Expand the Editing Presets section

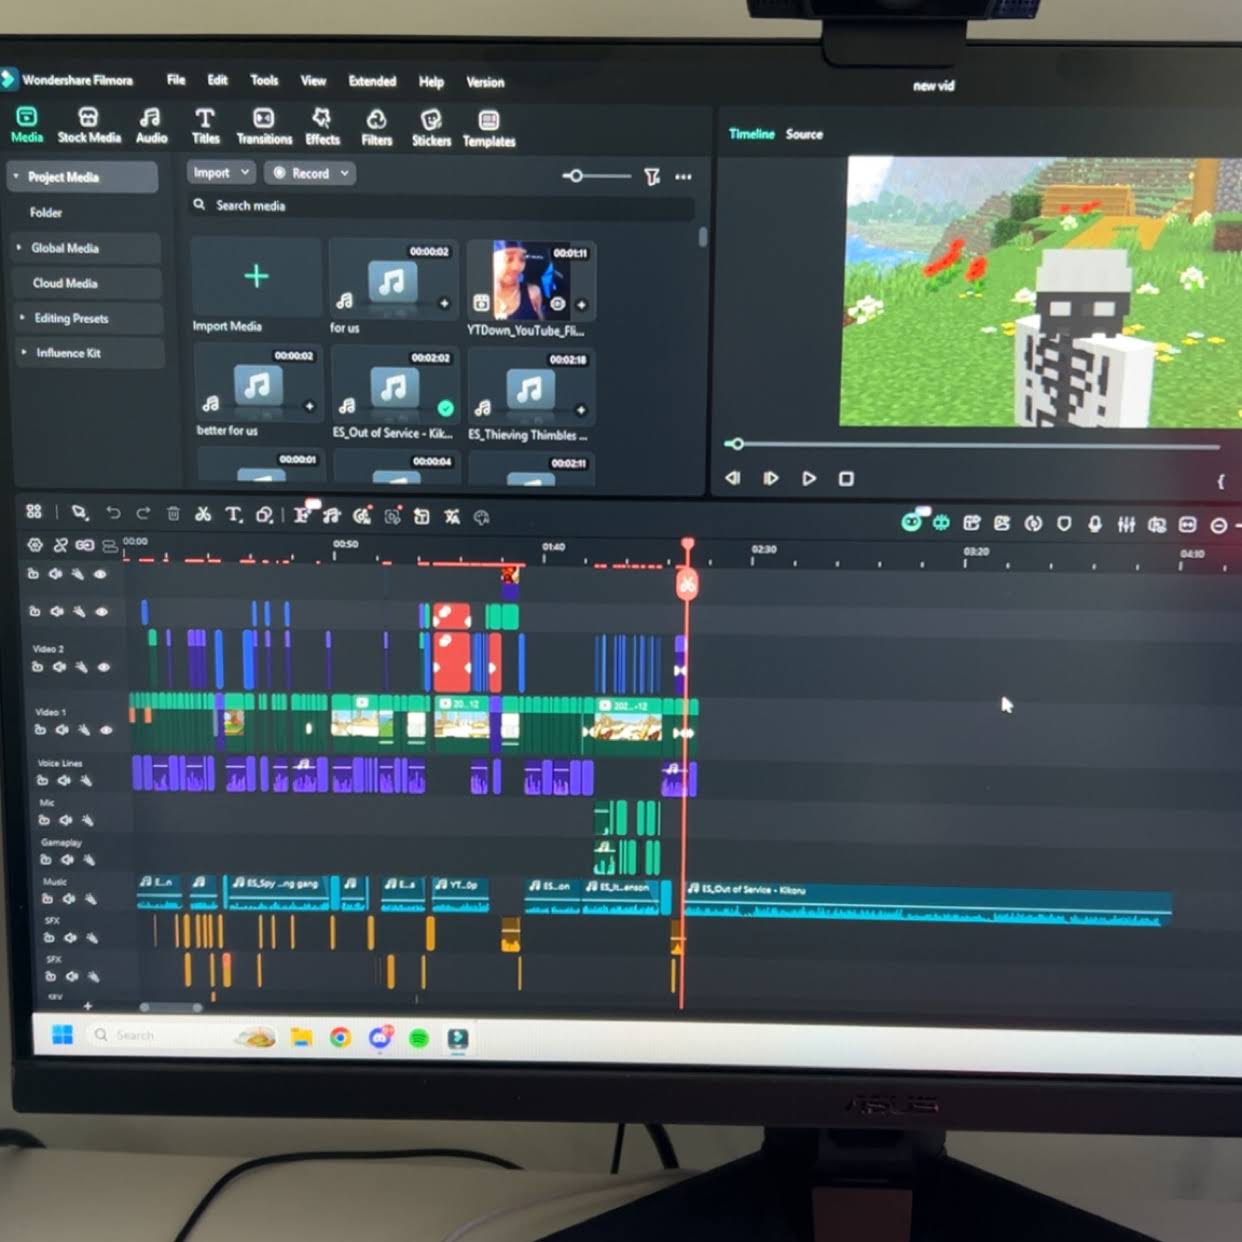22,318
